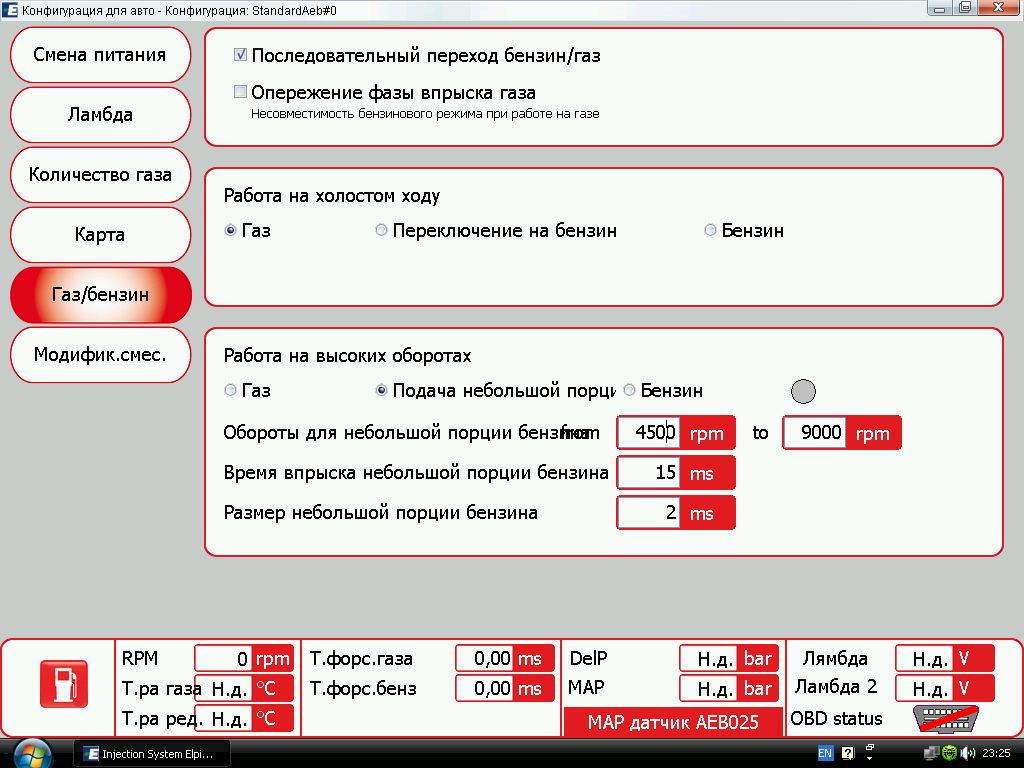Click the crossed-out OBD connector status icon
Viewport: 1024px width, 768px height.
click(944, 719)
